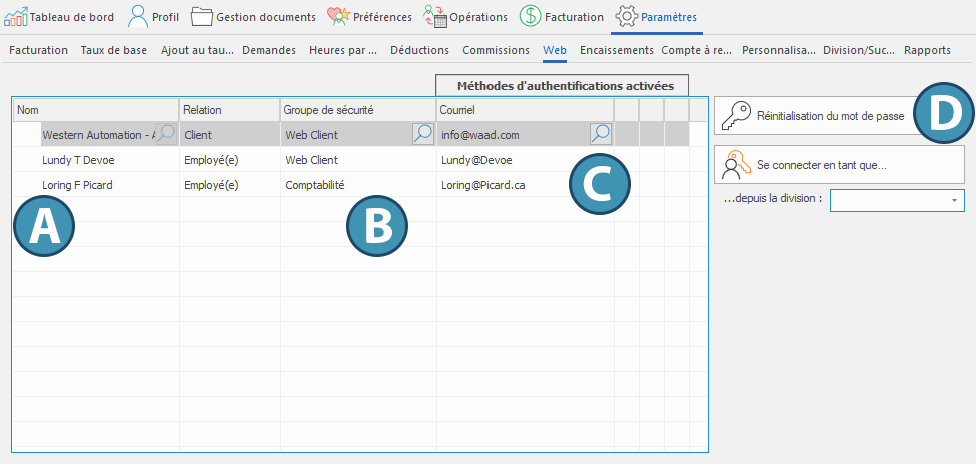Click the Profil person icon
Viewport: 976px width, 464px height.
138,17
